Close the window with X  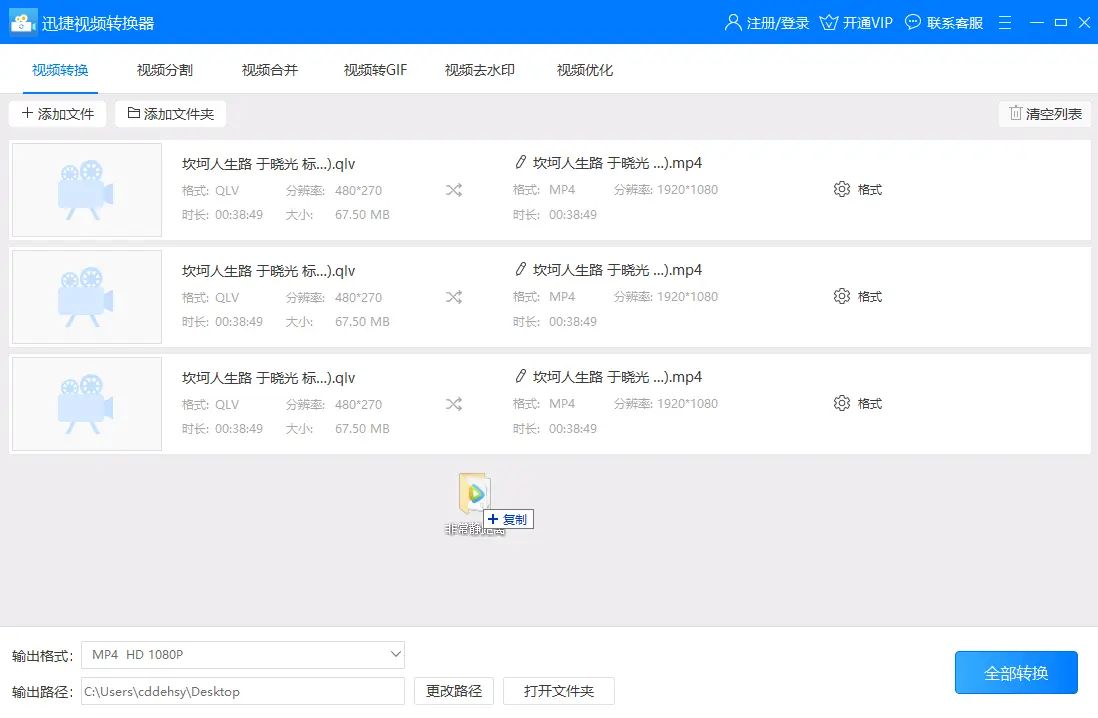tap(1084, 22)
